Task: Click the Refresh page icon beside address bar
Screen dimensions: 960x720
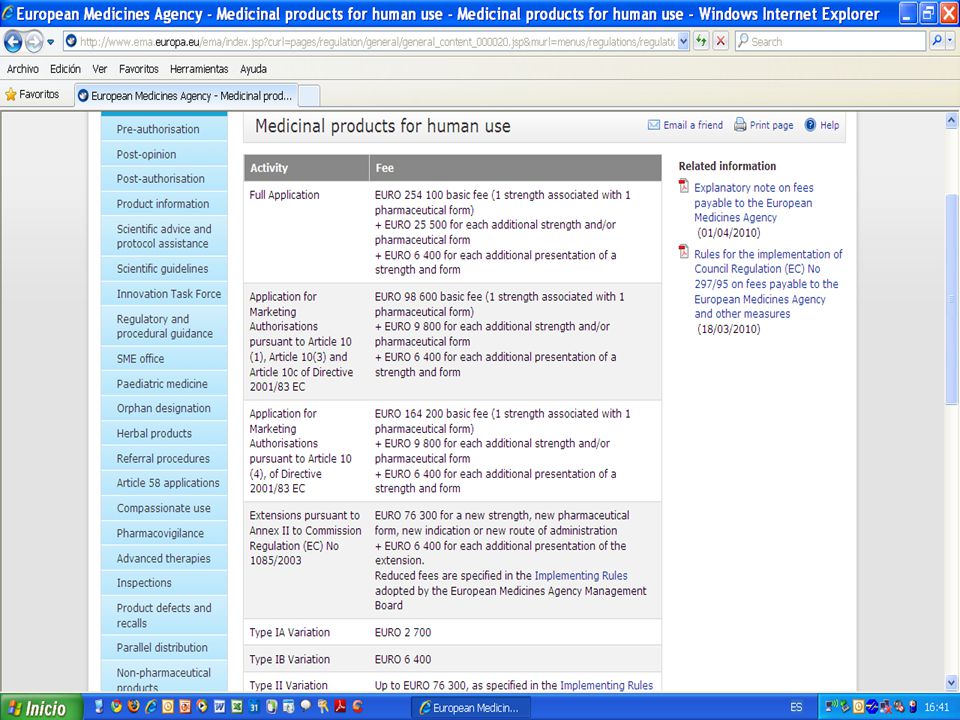Action: 701,42
